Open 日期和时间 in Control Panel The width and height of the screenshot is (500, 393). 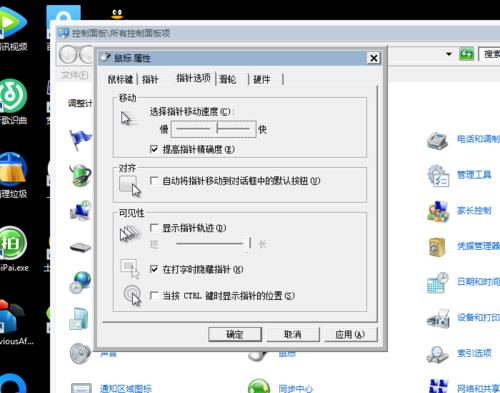(x=478, y=282)
